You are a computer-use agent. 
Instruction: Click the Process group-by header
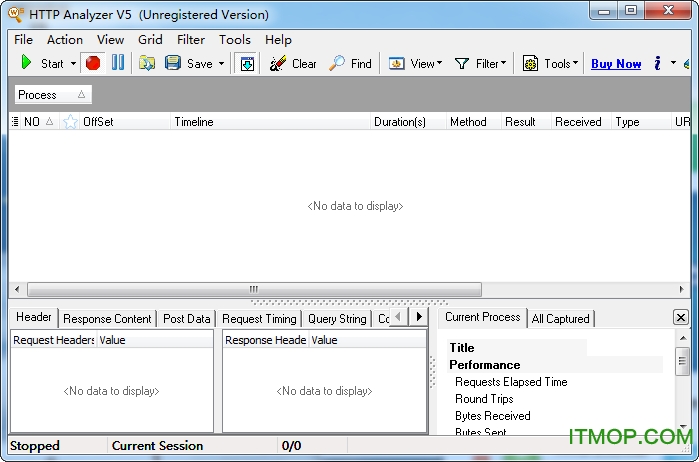pyautogui.click(x=53, y=95)
